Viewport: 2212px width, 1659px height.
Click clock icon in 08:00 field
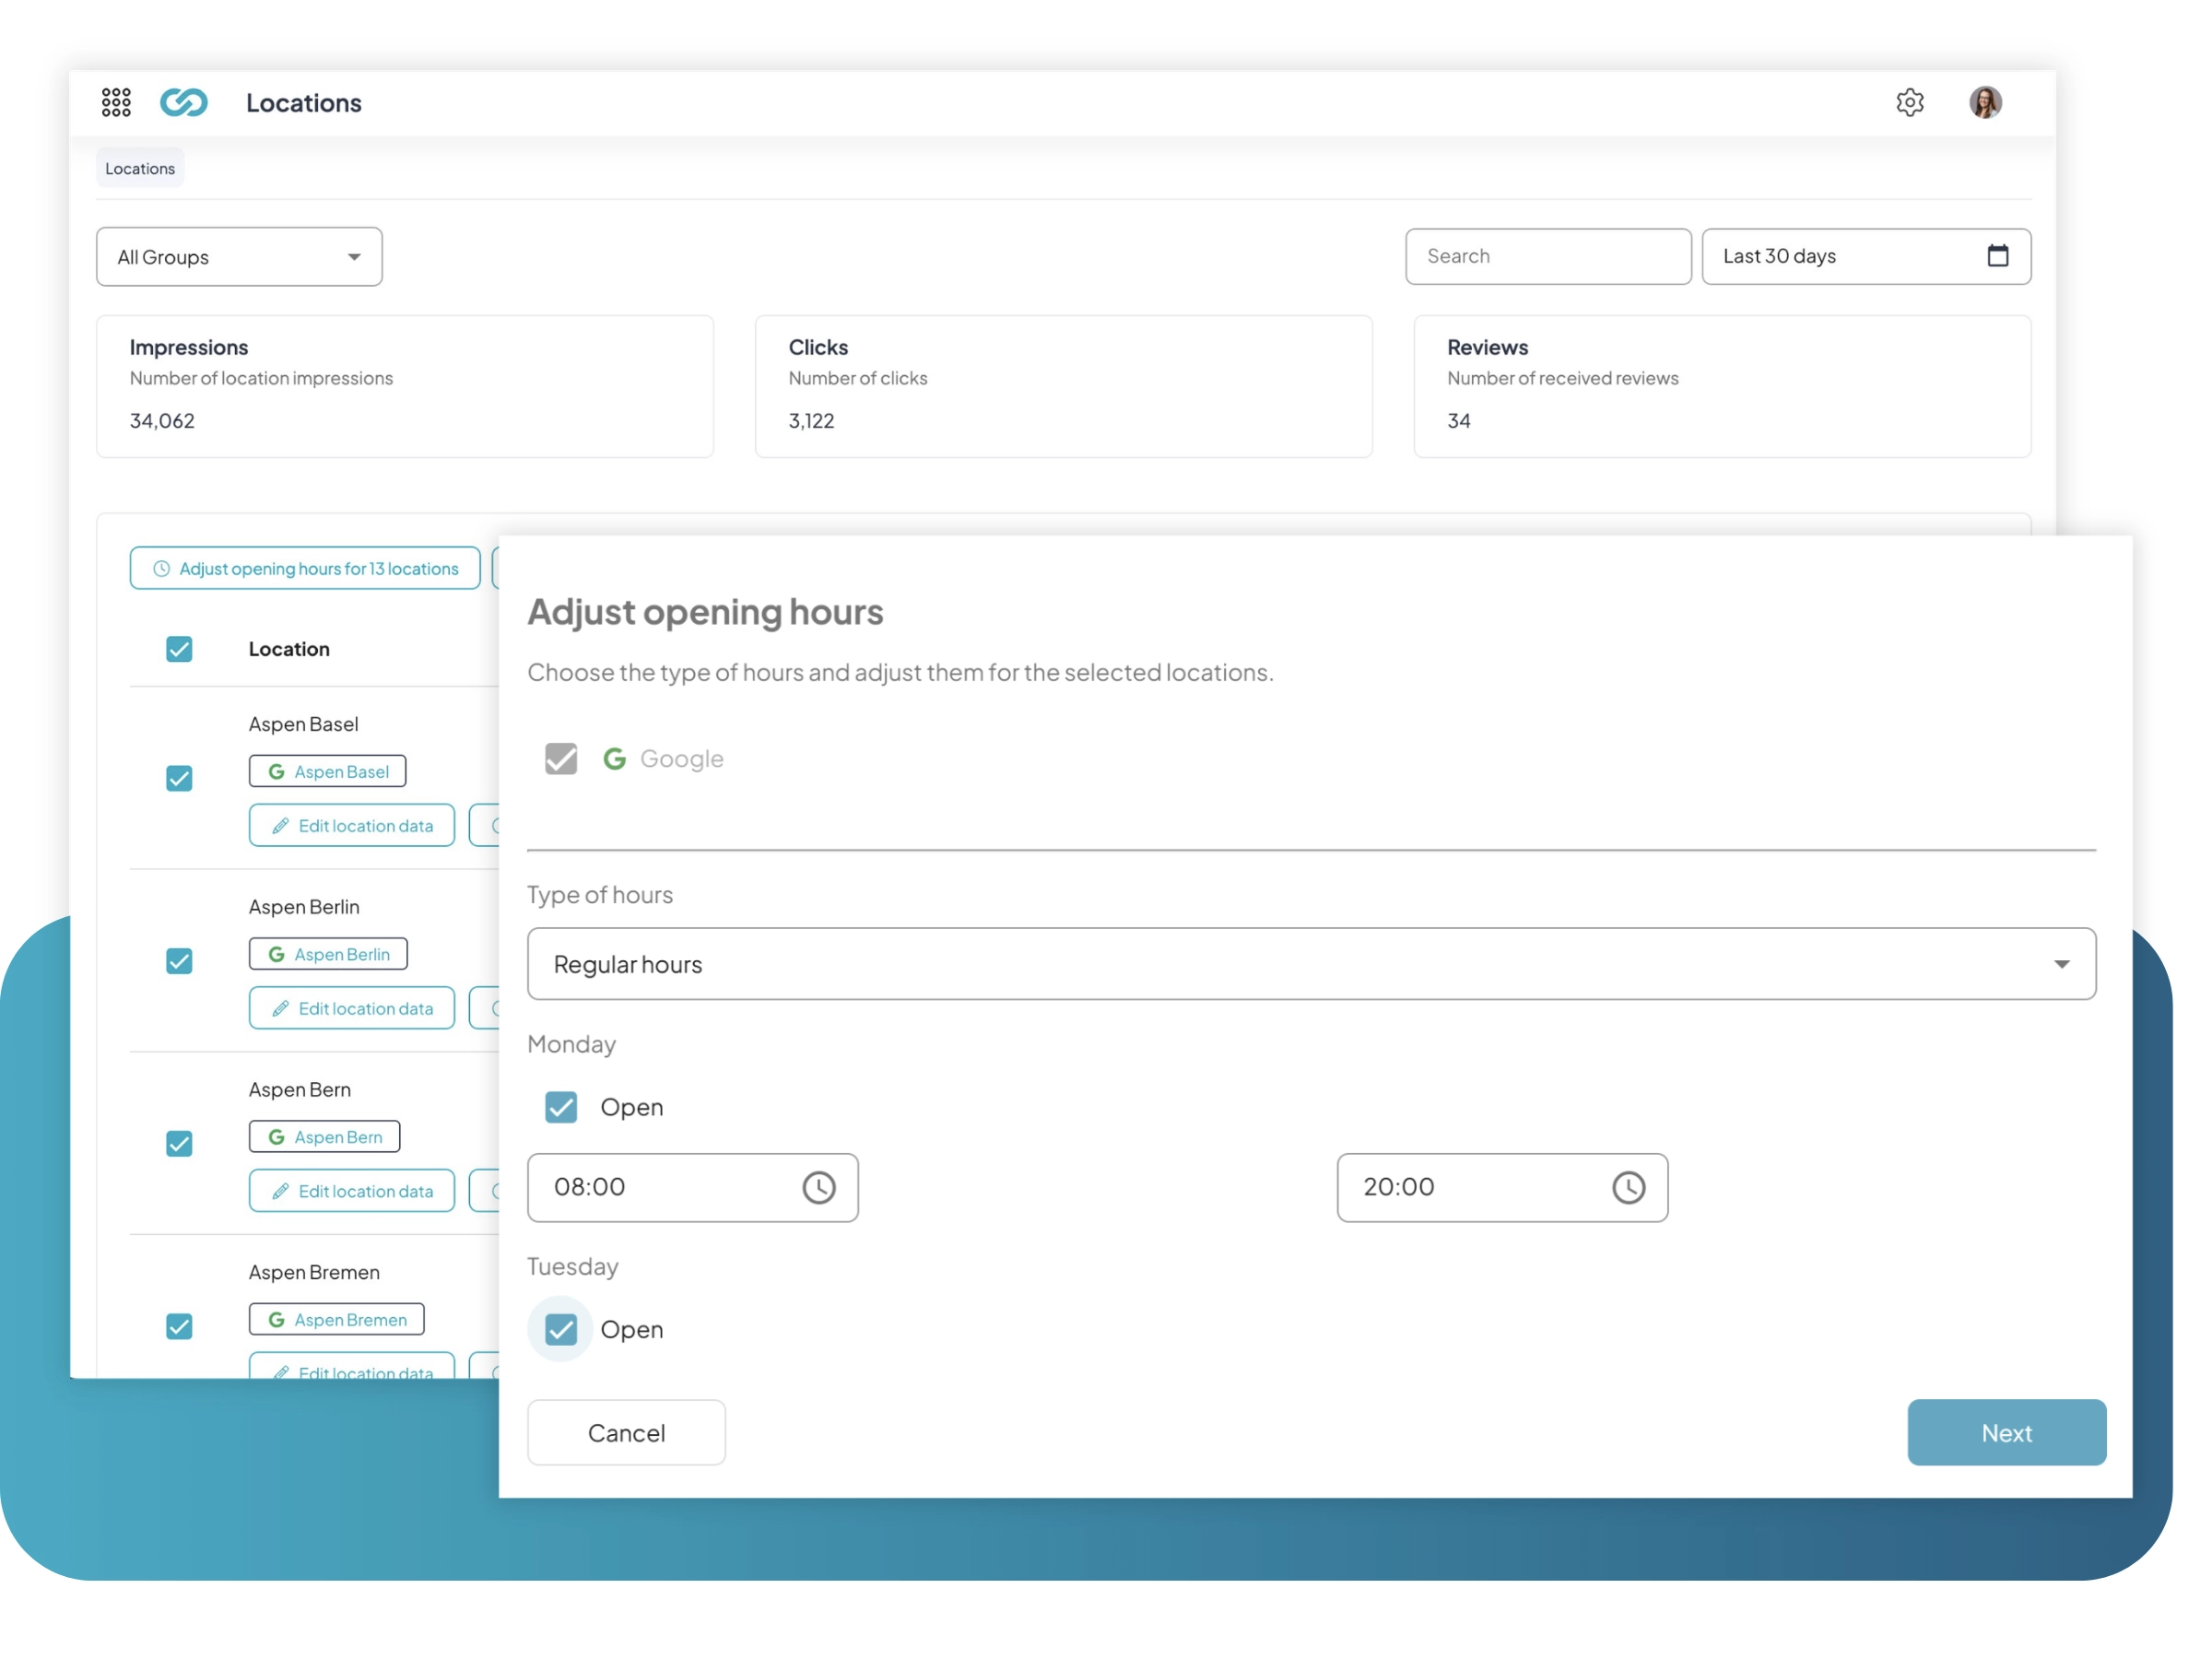818,1187
